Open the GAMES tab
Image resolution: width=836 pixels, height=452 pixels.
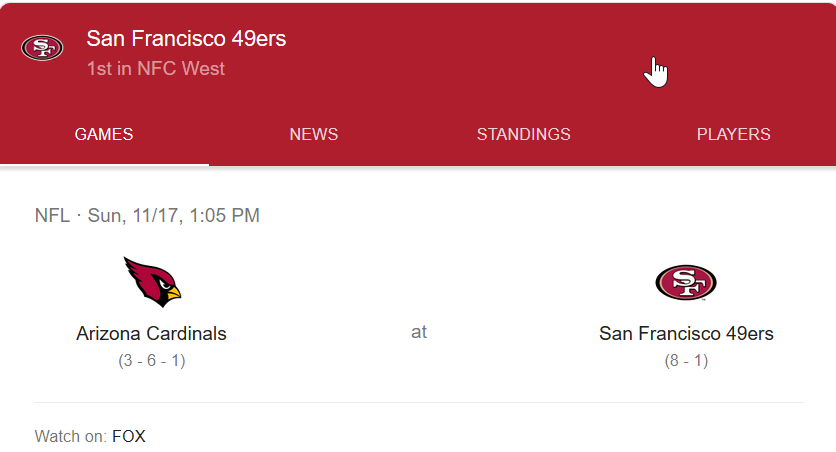coord(104,134)
